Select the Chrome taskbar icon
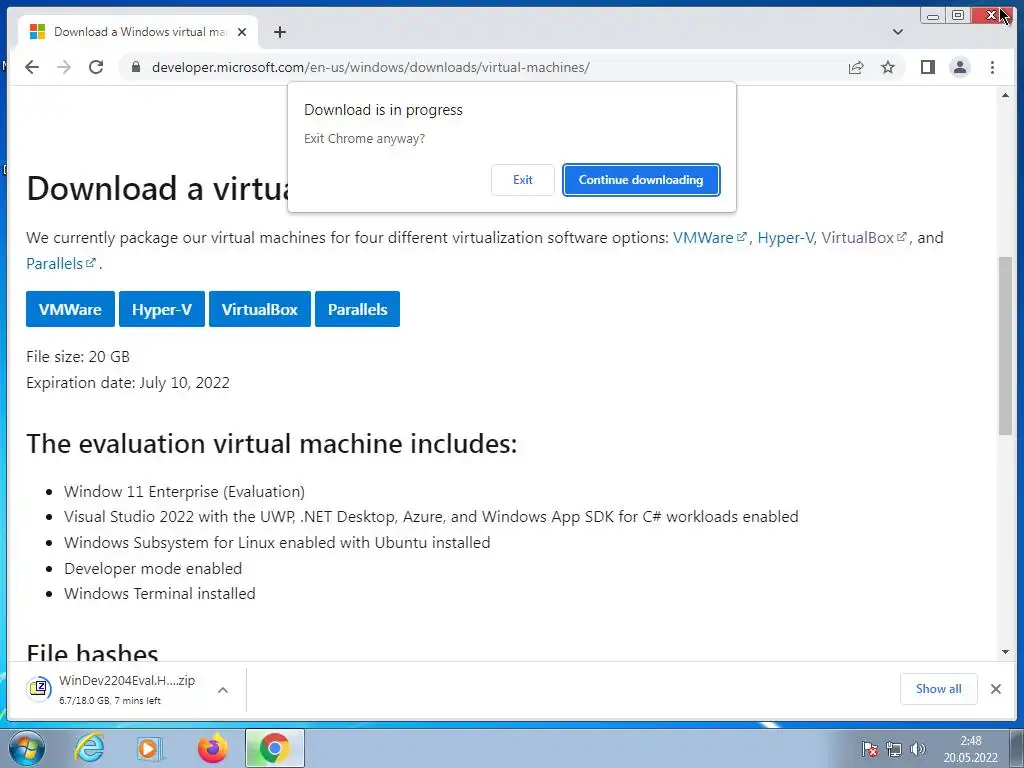Image resolution: width=1024 pixels, height=768 pixels. [275, 748]
